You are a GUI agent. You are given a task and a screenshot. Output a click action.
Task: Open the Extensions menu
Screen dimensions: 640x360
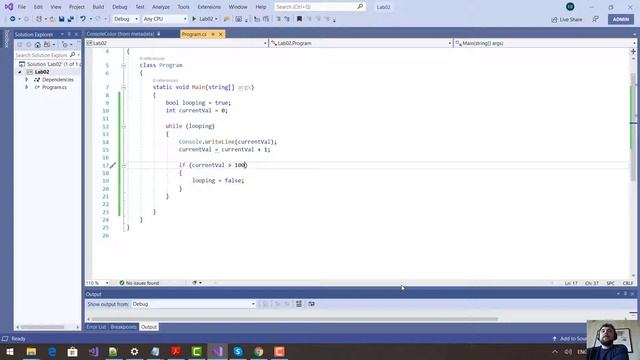[x=209, y=7]
